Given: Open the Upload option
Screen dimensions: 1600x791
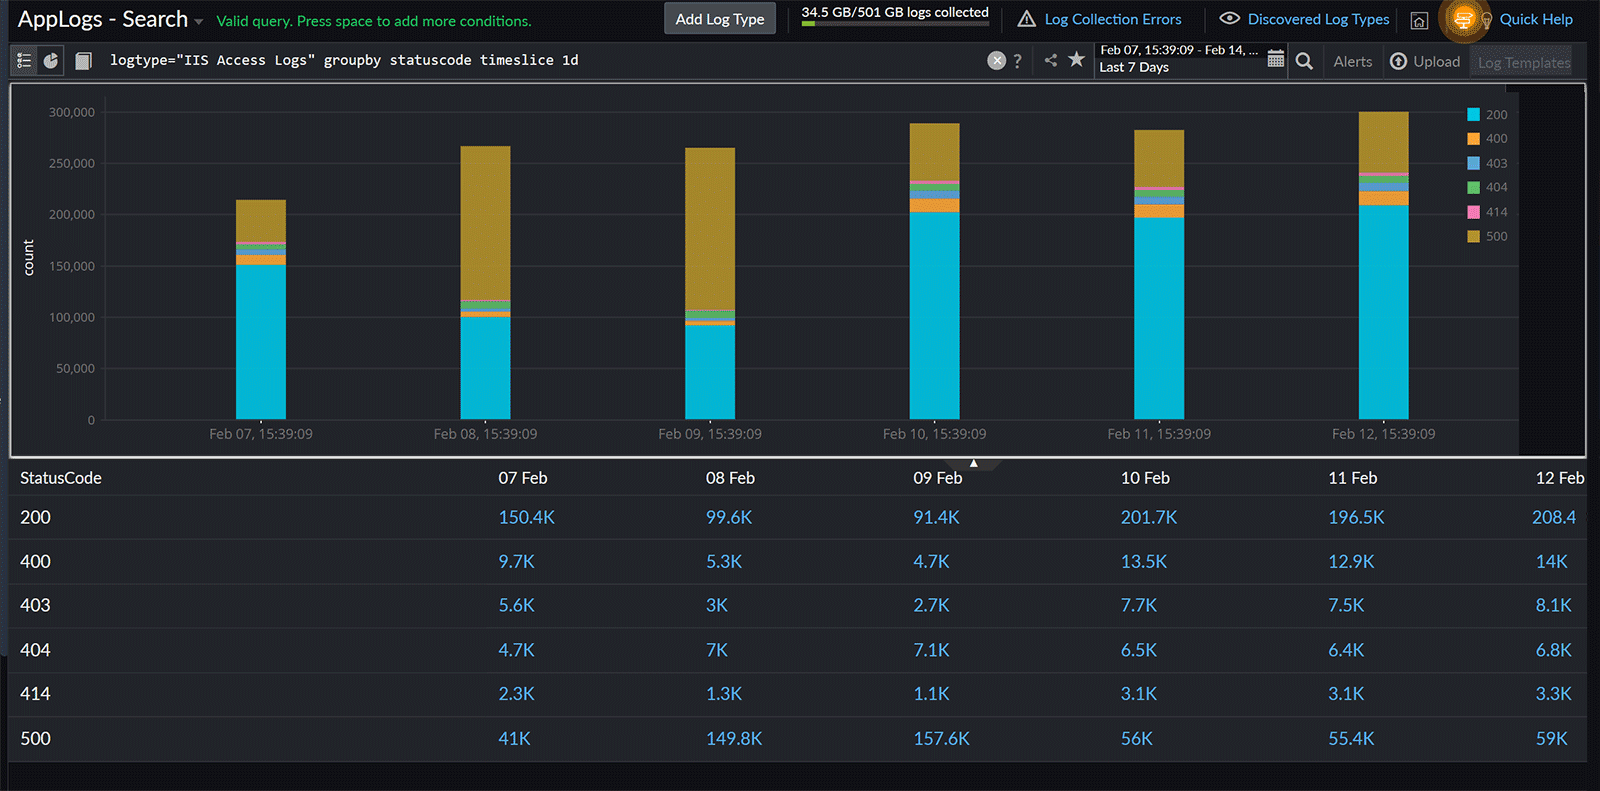Looking at the screenshot, I should [x=1425, y=62].
